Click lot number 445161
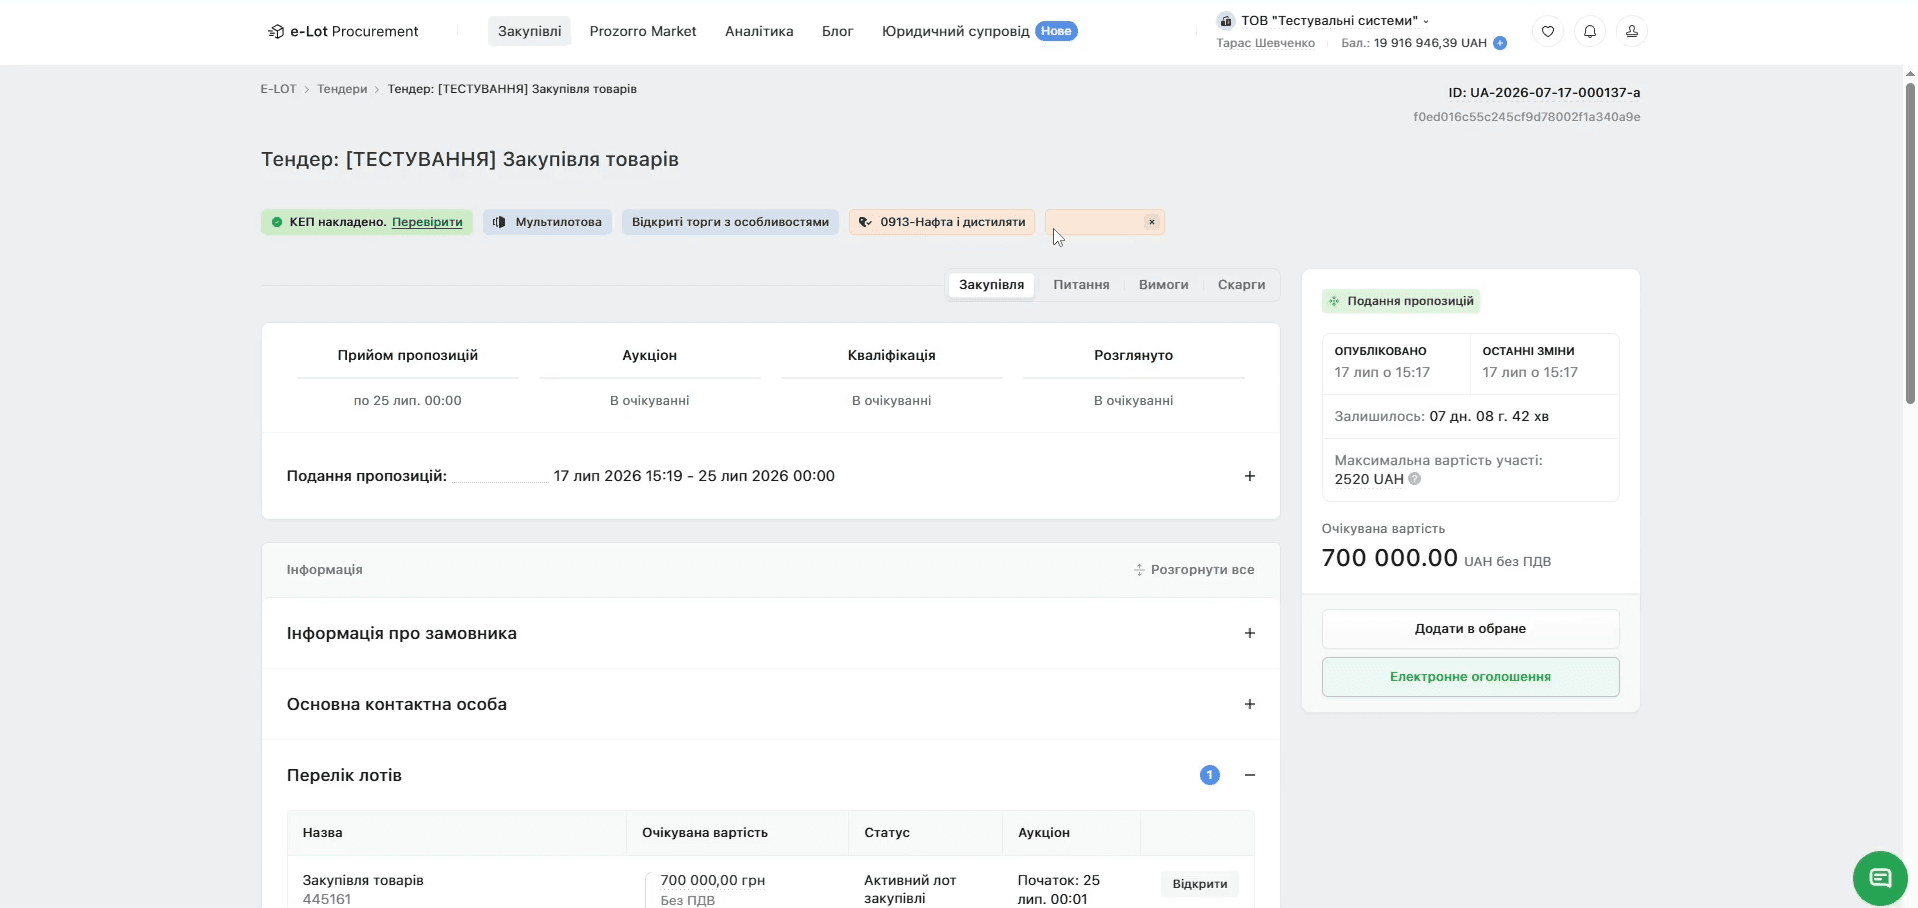This screenshot has width=1918, height=908. (x=327, y=899)
